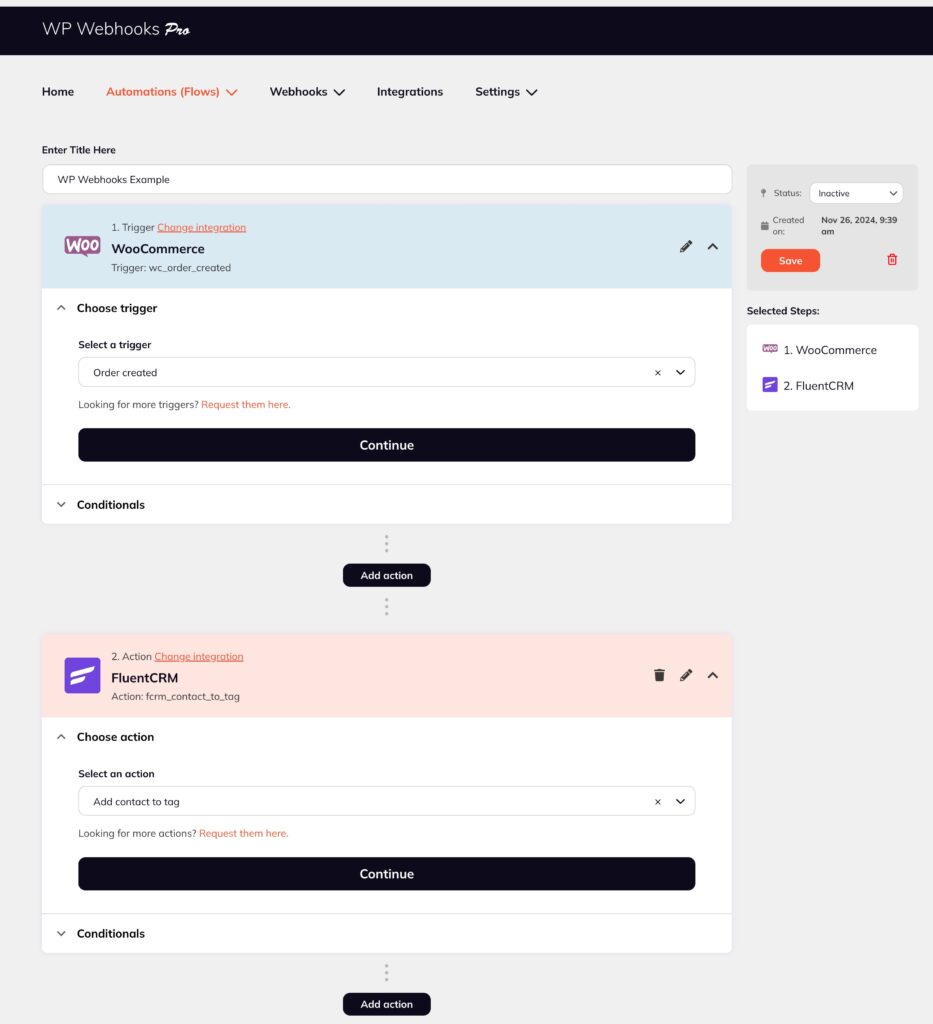This screenshot has height=1024, width=933.
Task: Click Change integration link for the trigger
Action: 201,227
